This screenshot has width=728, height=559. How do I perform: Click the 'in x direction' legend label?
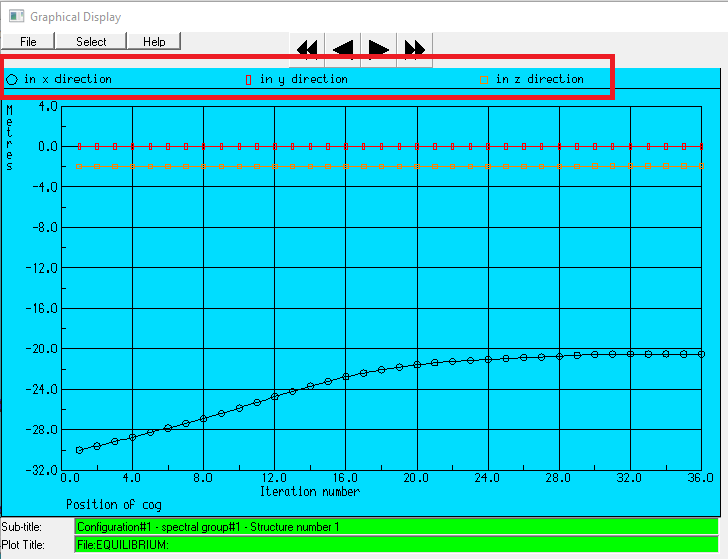[x=68, y=79]
